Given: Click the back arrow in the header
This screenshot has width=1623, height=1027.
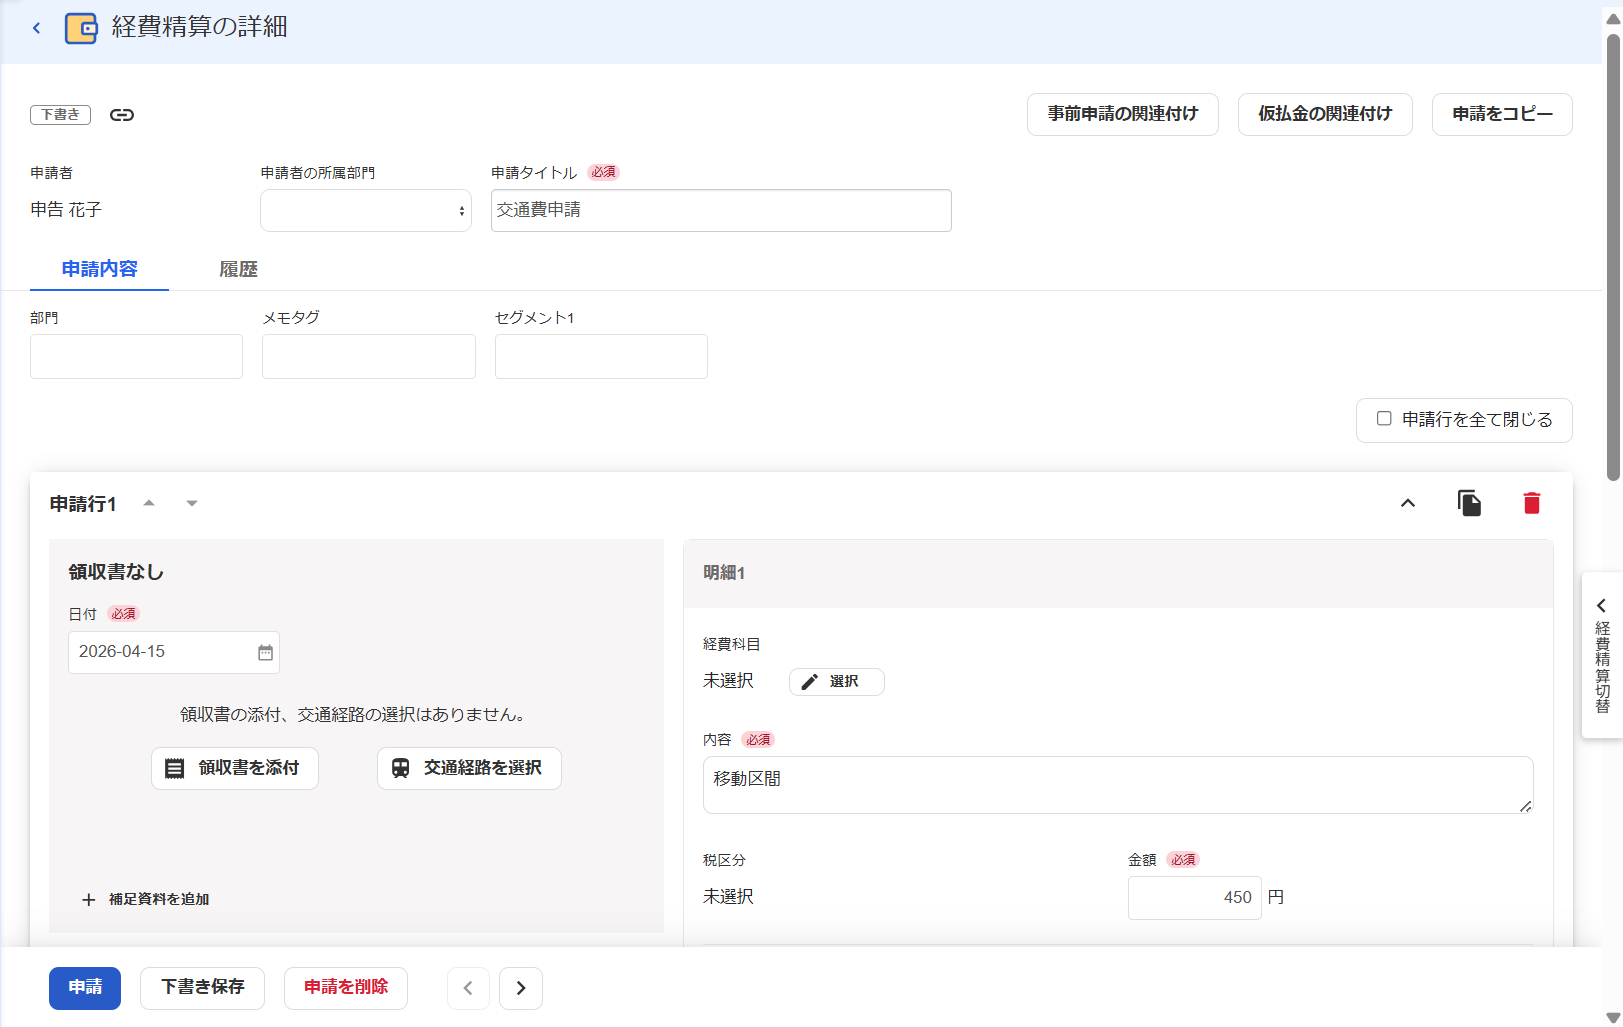Looking at the screenshot, I should (37, 28).
